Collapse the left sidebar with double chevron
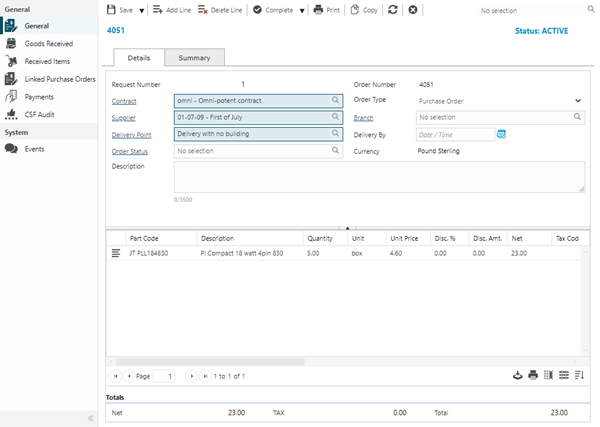 (91, 418)
